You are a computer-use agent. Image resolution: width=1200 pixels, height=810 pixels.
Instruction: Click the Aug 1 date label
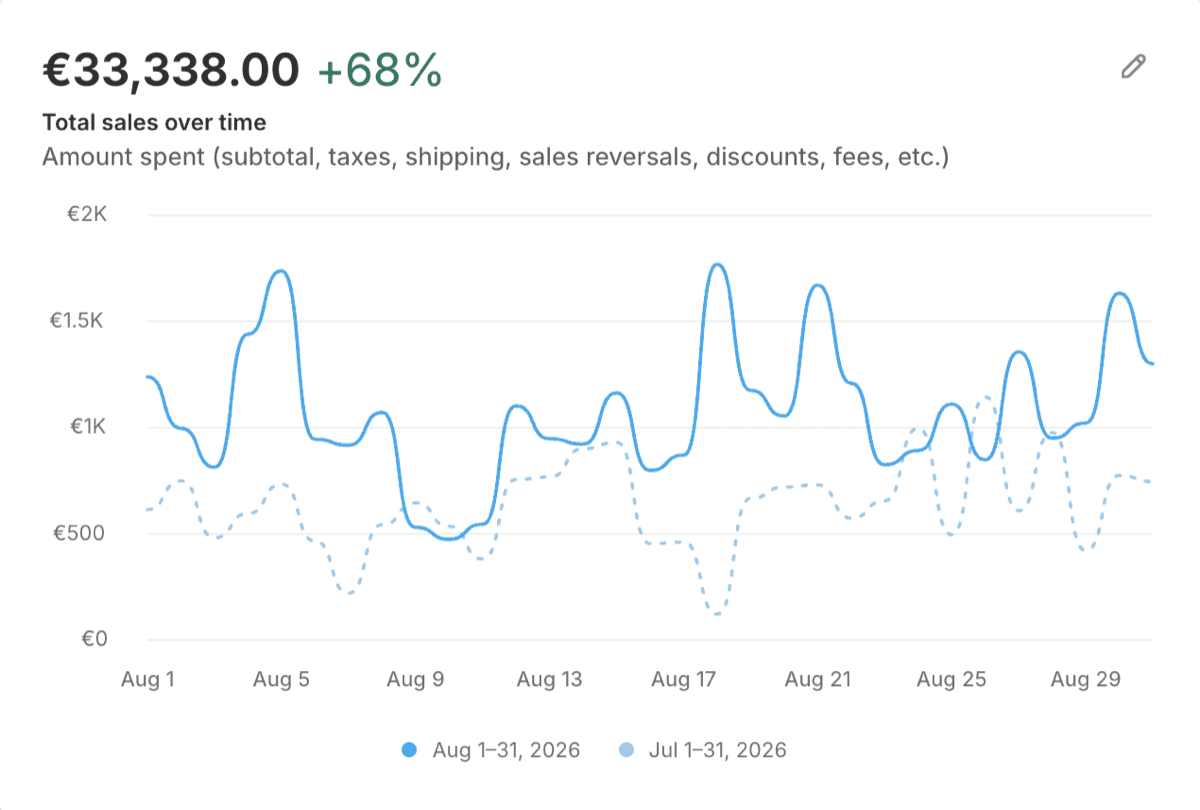point(147,680)
